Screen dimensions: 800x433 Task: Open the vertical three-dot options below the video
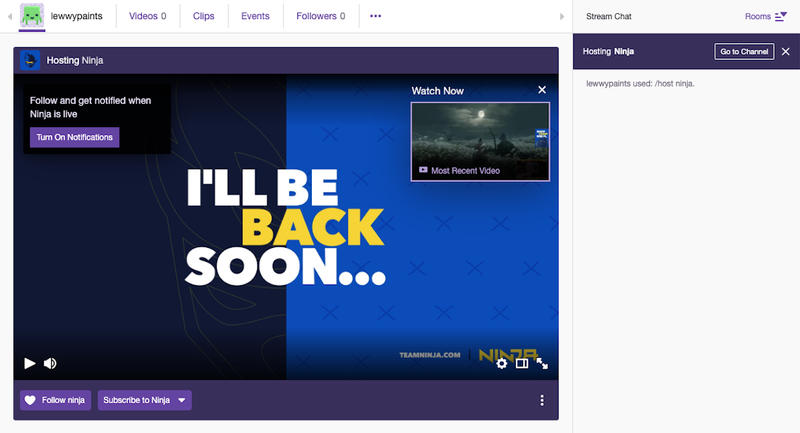[542, 400]
